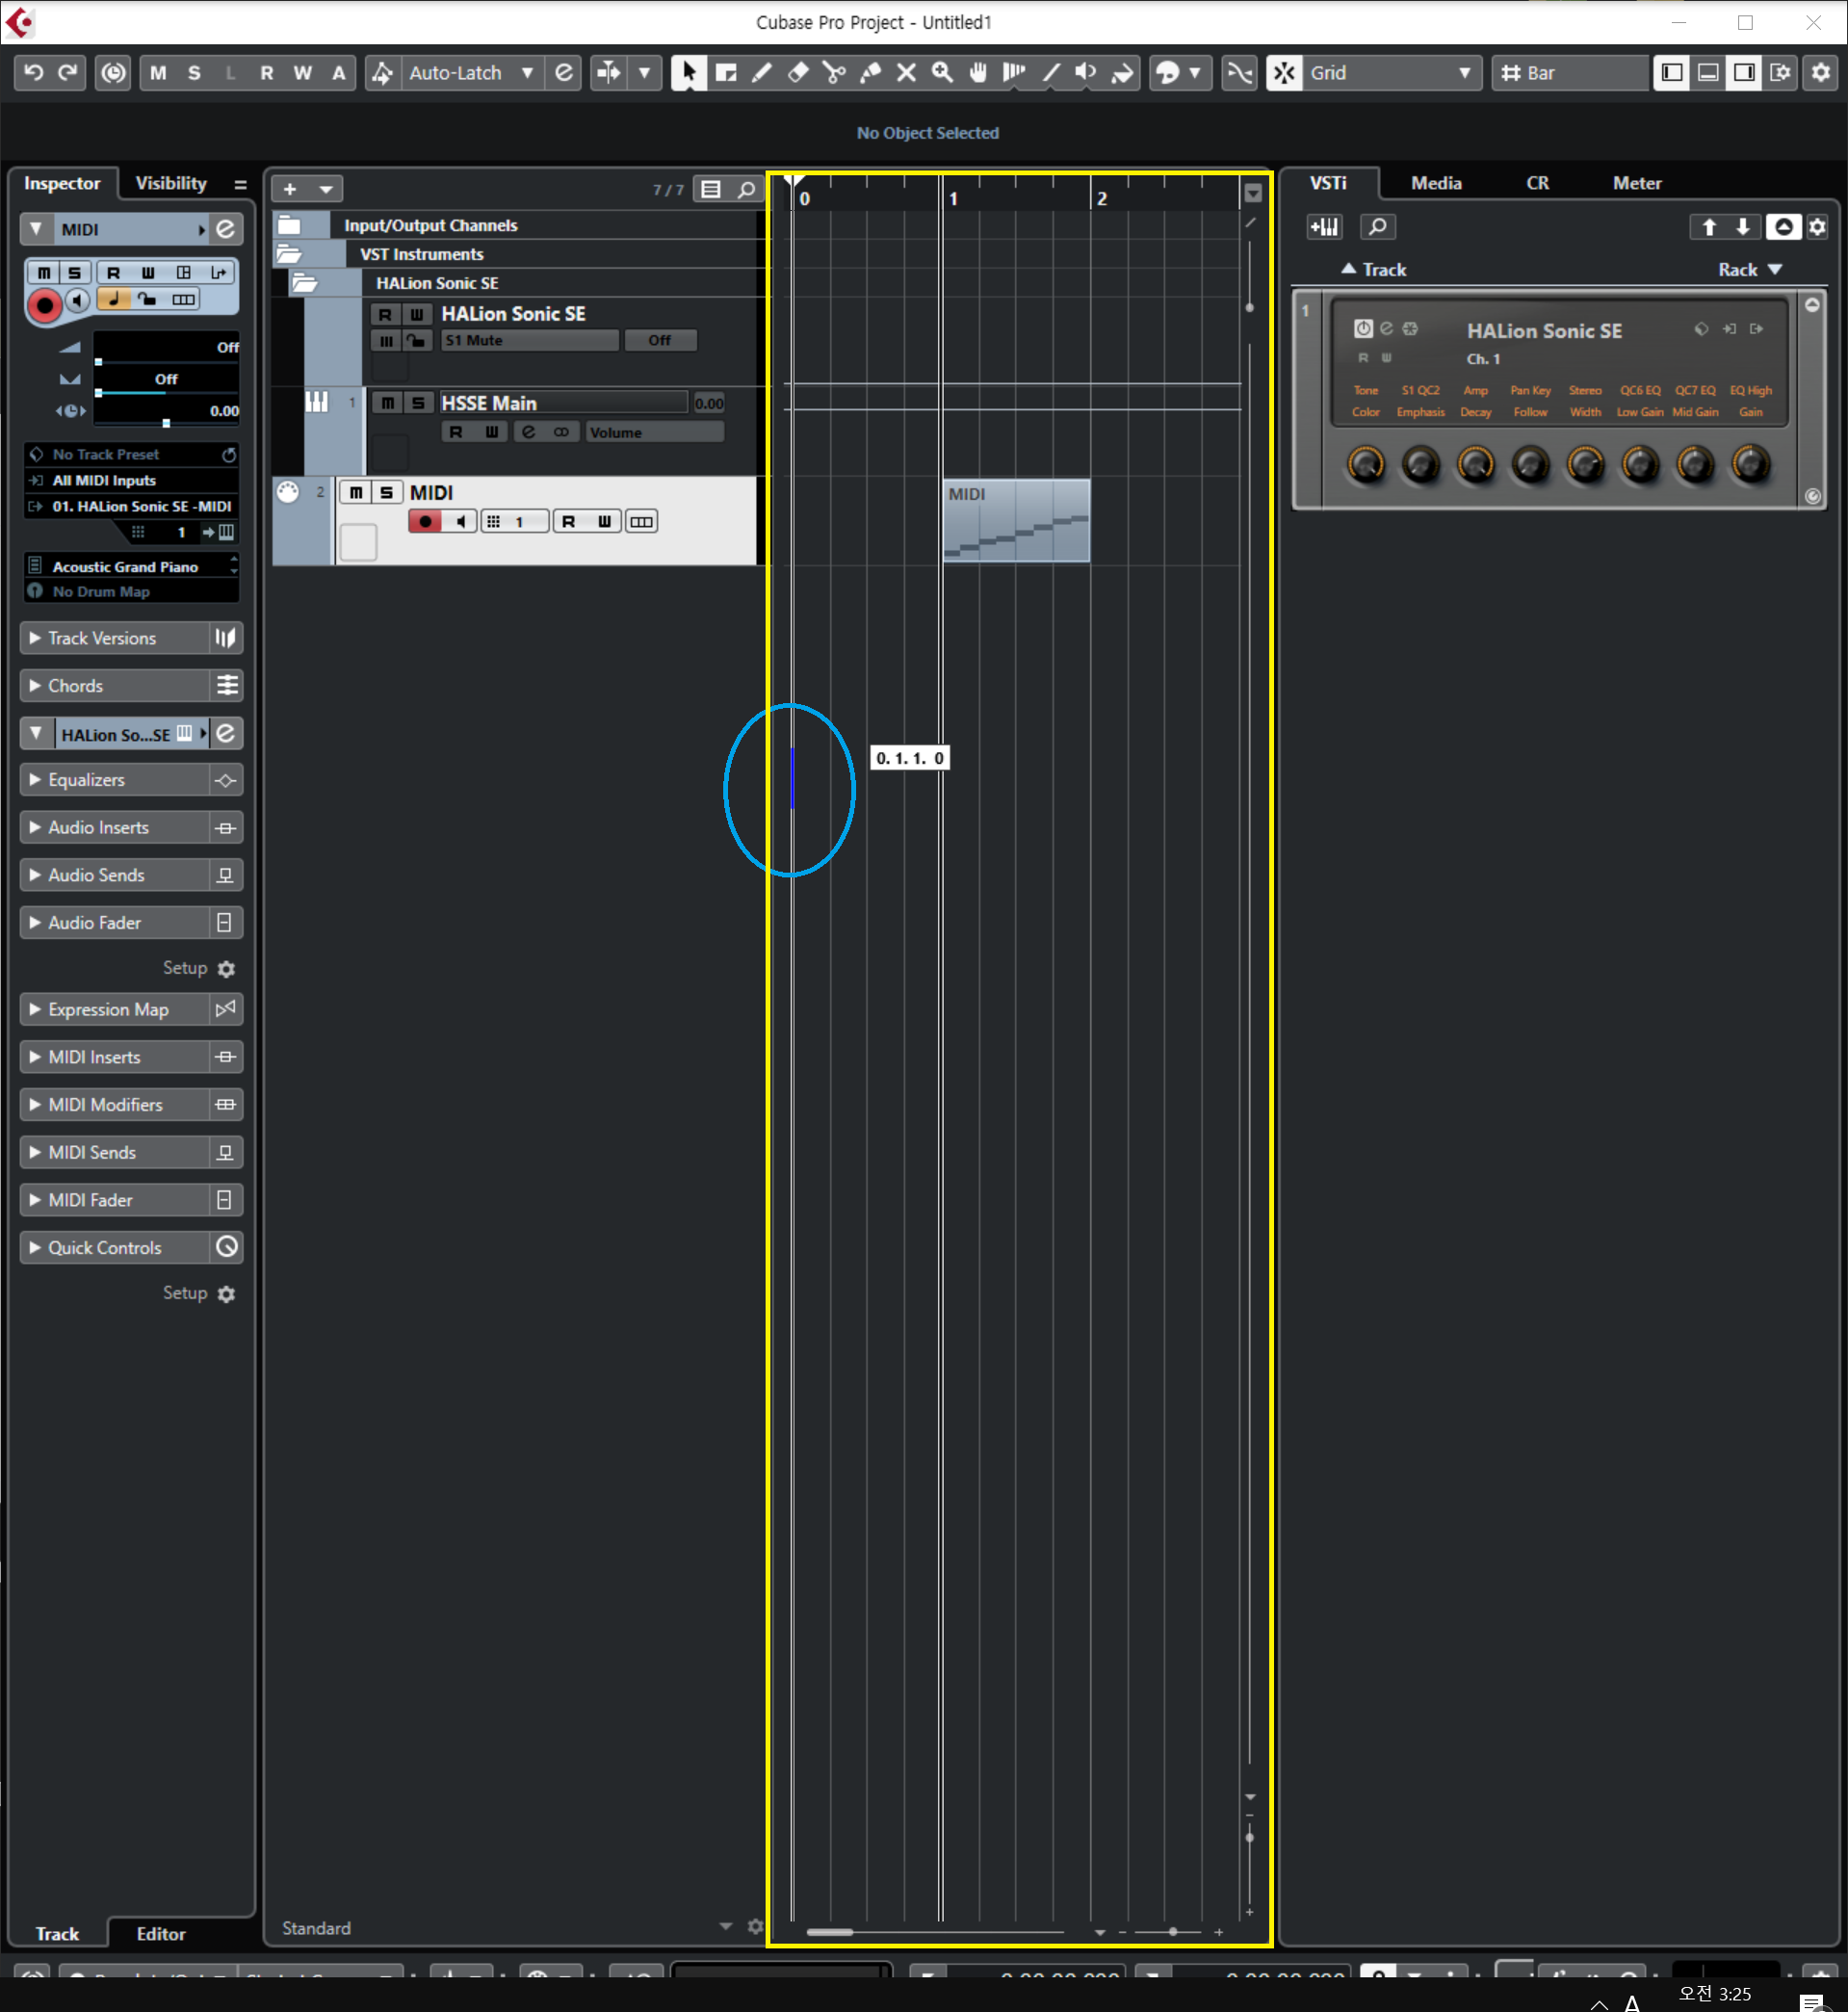The image size is (1848, 2012).
Task: Select the Erase tool
Action: [x=798, y=73]
